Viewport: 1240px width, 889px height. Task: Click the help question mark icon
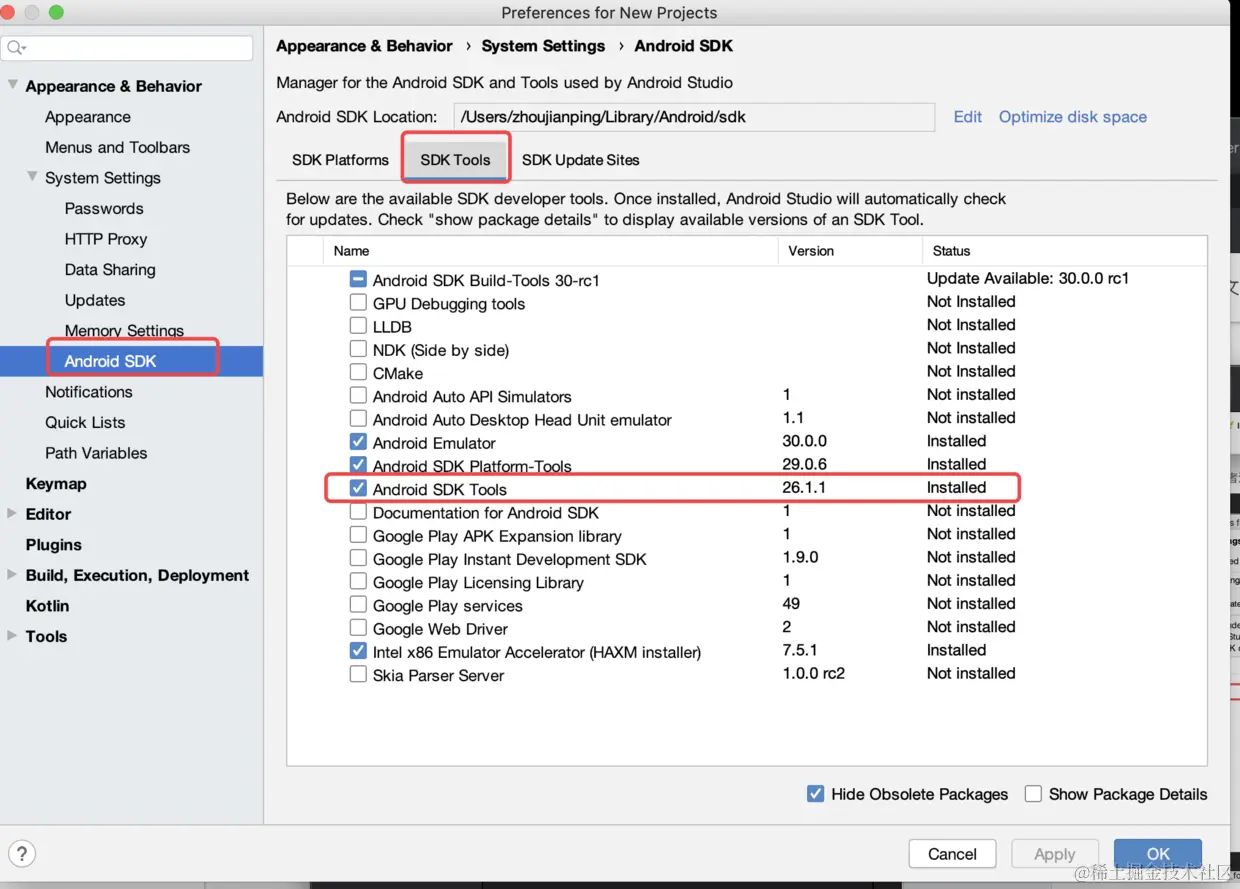22,854
